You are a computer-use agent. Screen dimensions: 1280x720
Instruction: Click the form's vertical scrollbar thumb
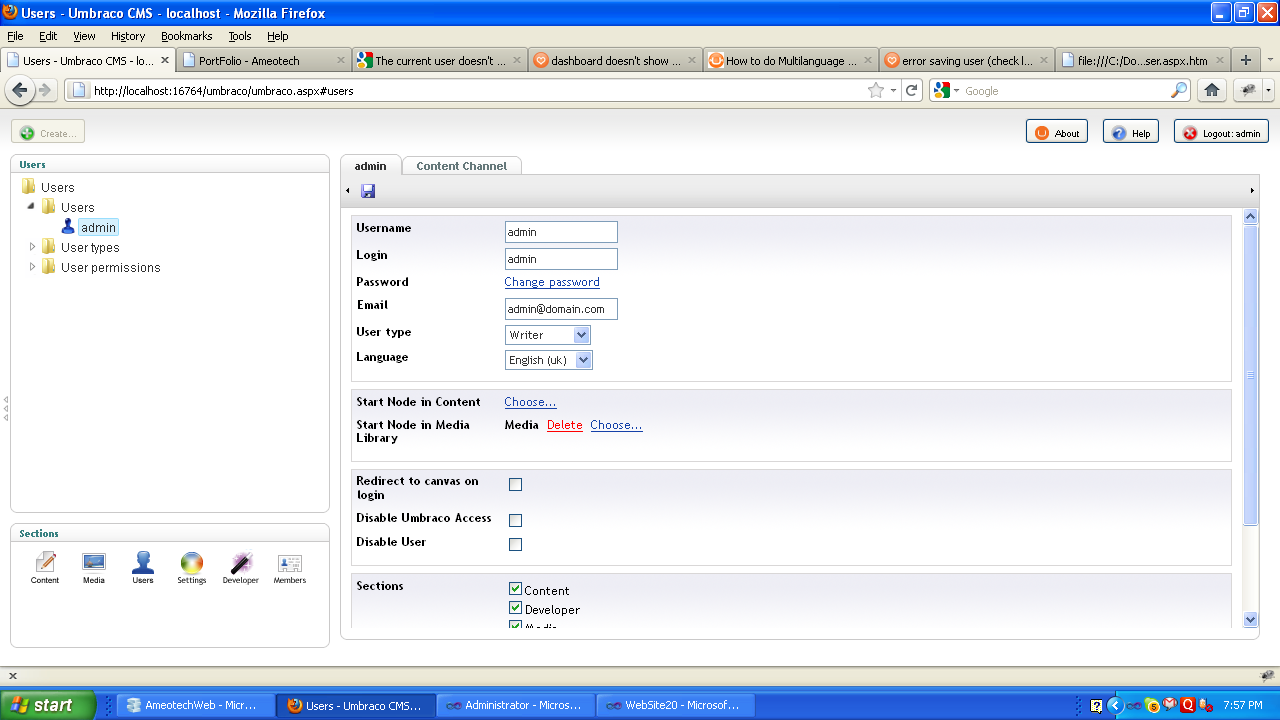tap(1250, 375)
